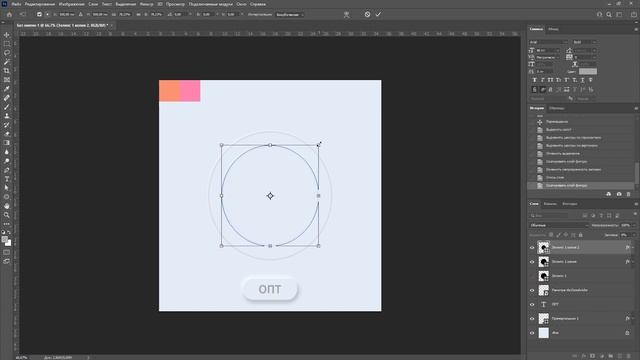This screenshot has height=360, width=640.
Task: Open the Файл menu
Action: [16, 4]
